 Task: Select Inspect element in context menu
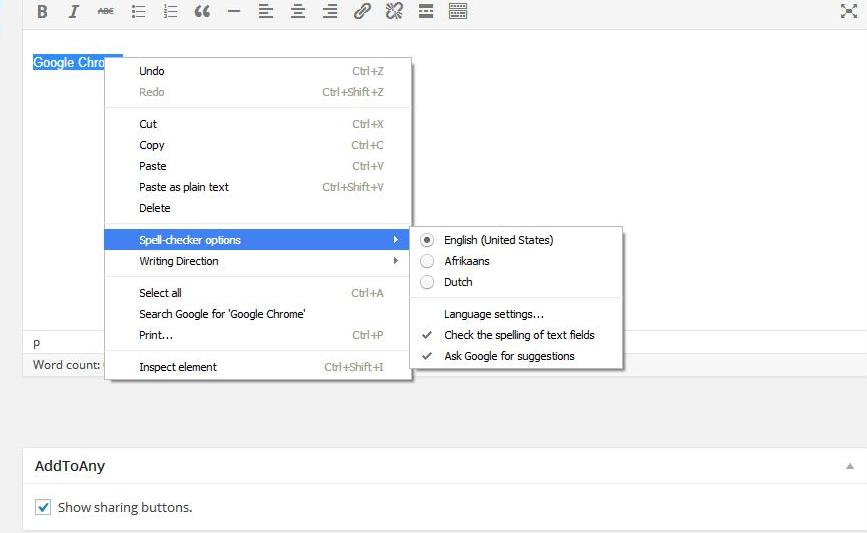178,367
